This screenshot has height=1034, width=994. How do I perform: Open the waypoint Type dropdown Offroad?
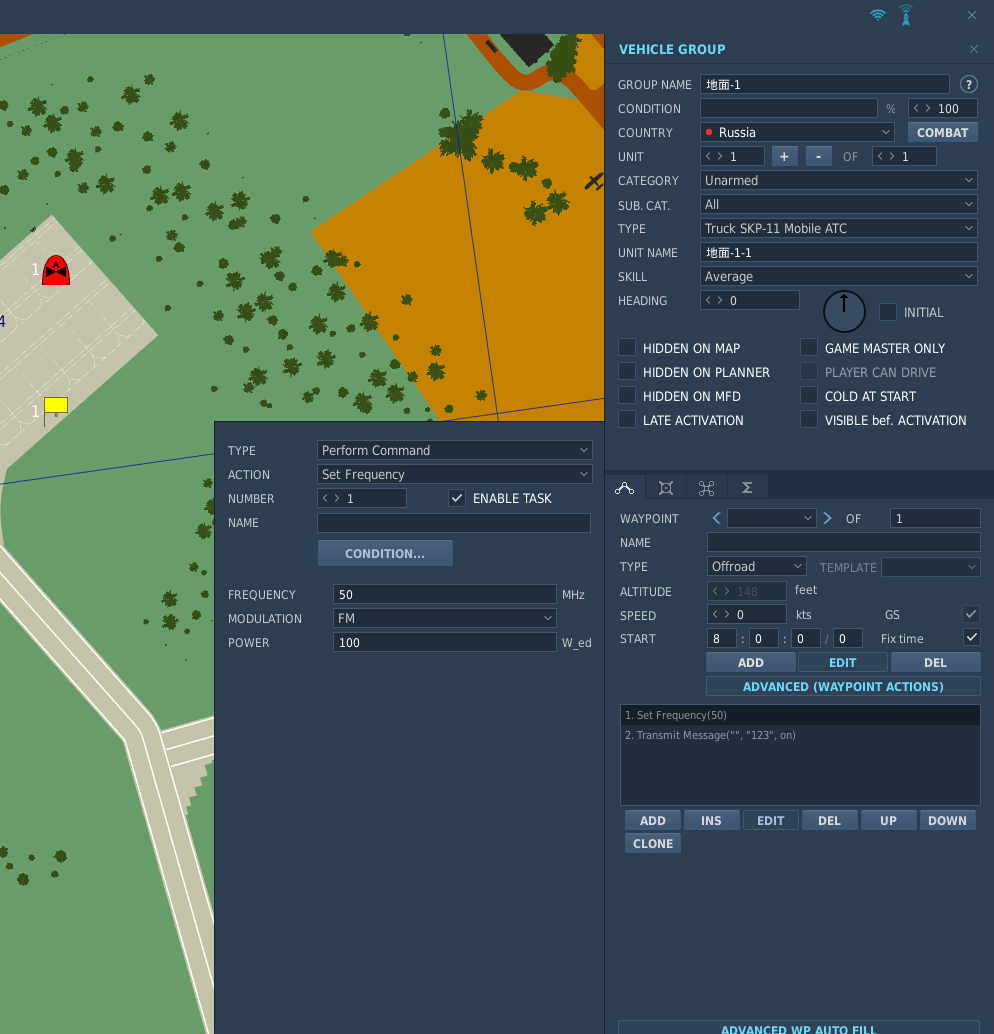pyautogui.click(x=757, y=566)
